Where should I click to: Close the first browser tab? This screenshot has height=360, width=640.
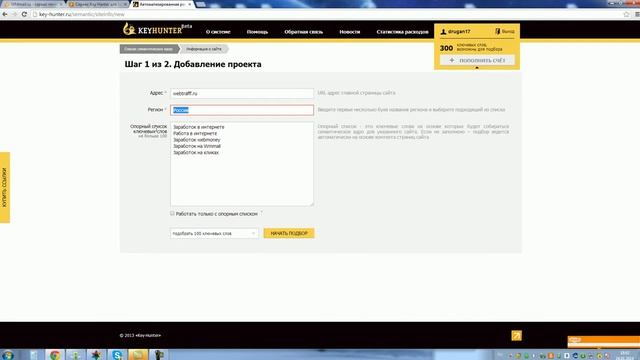(61, 4)
